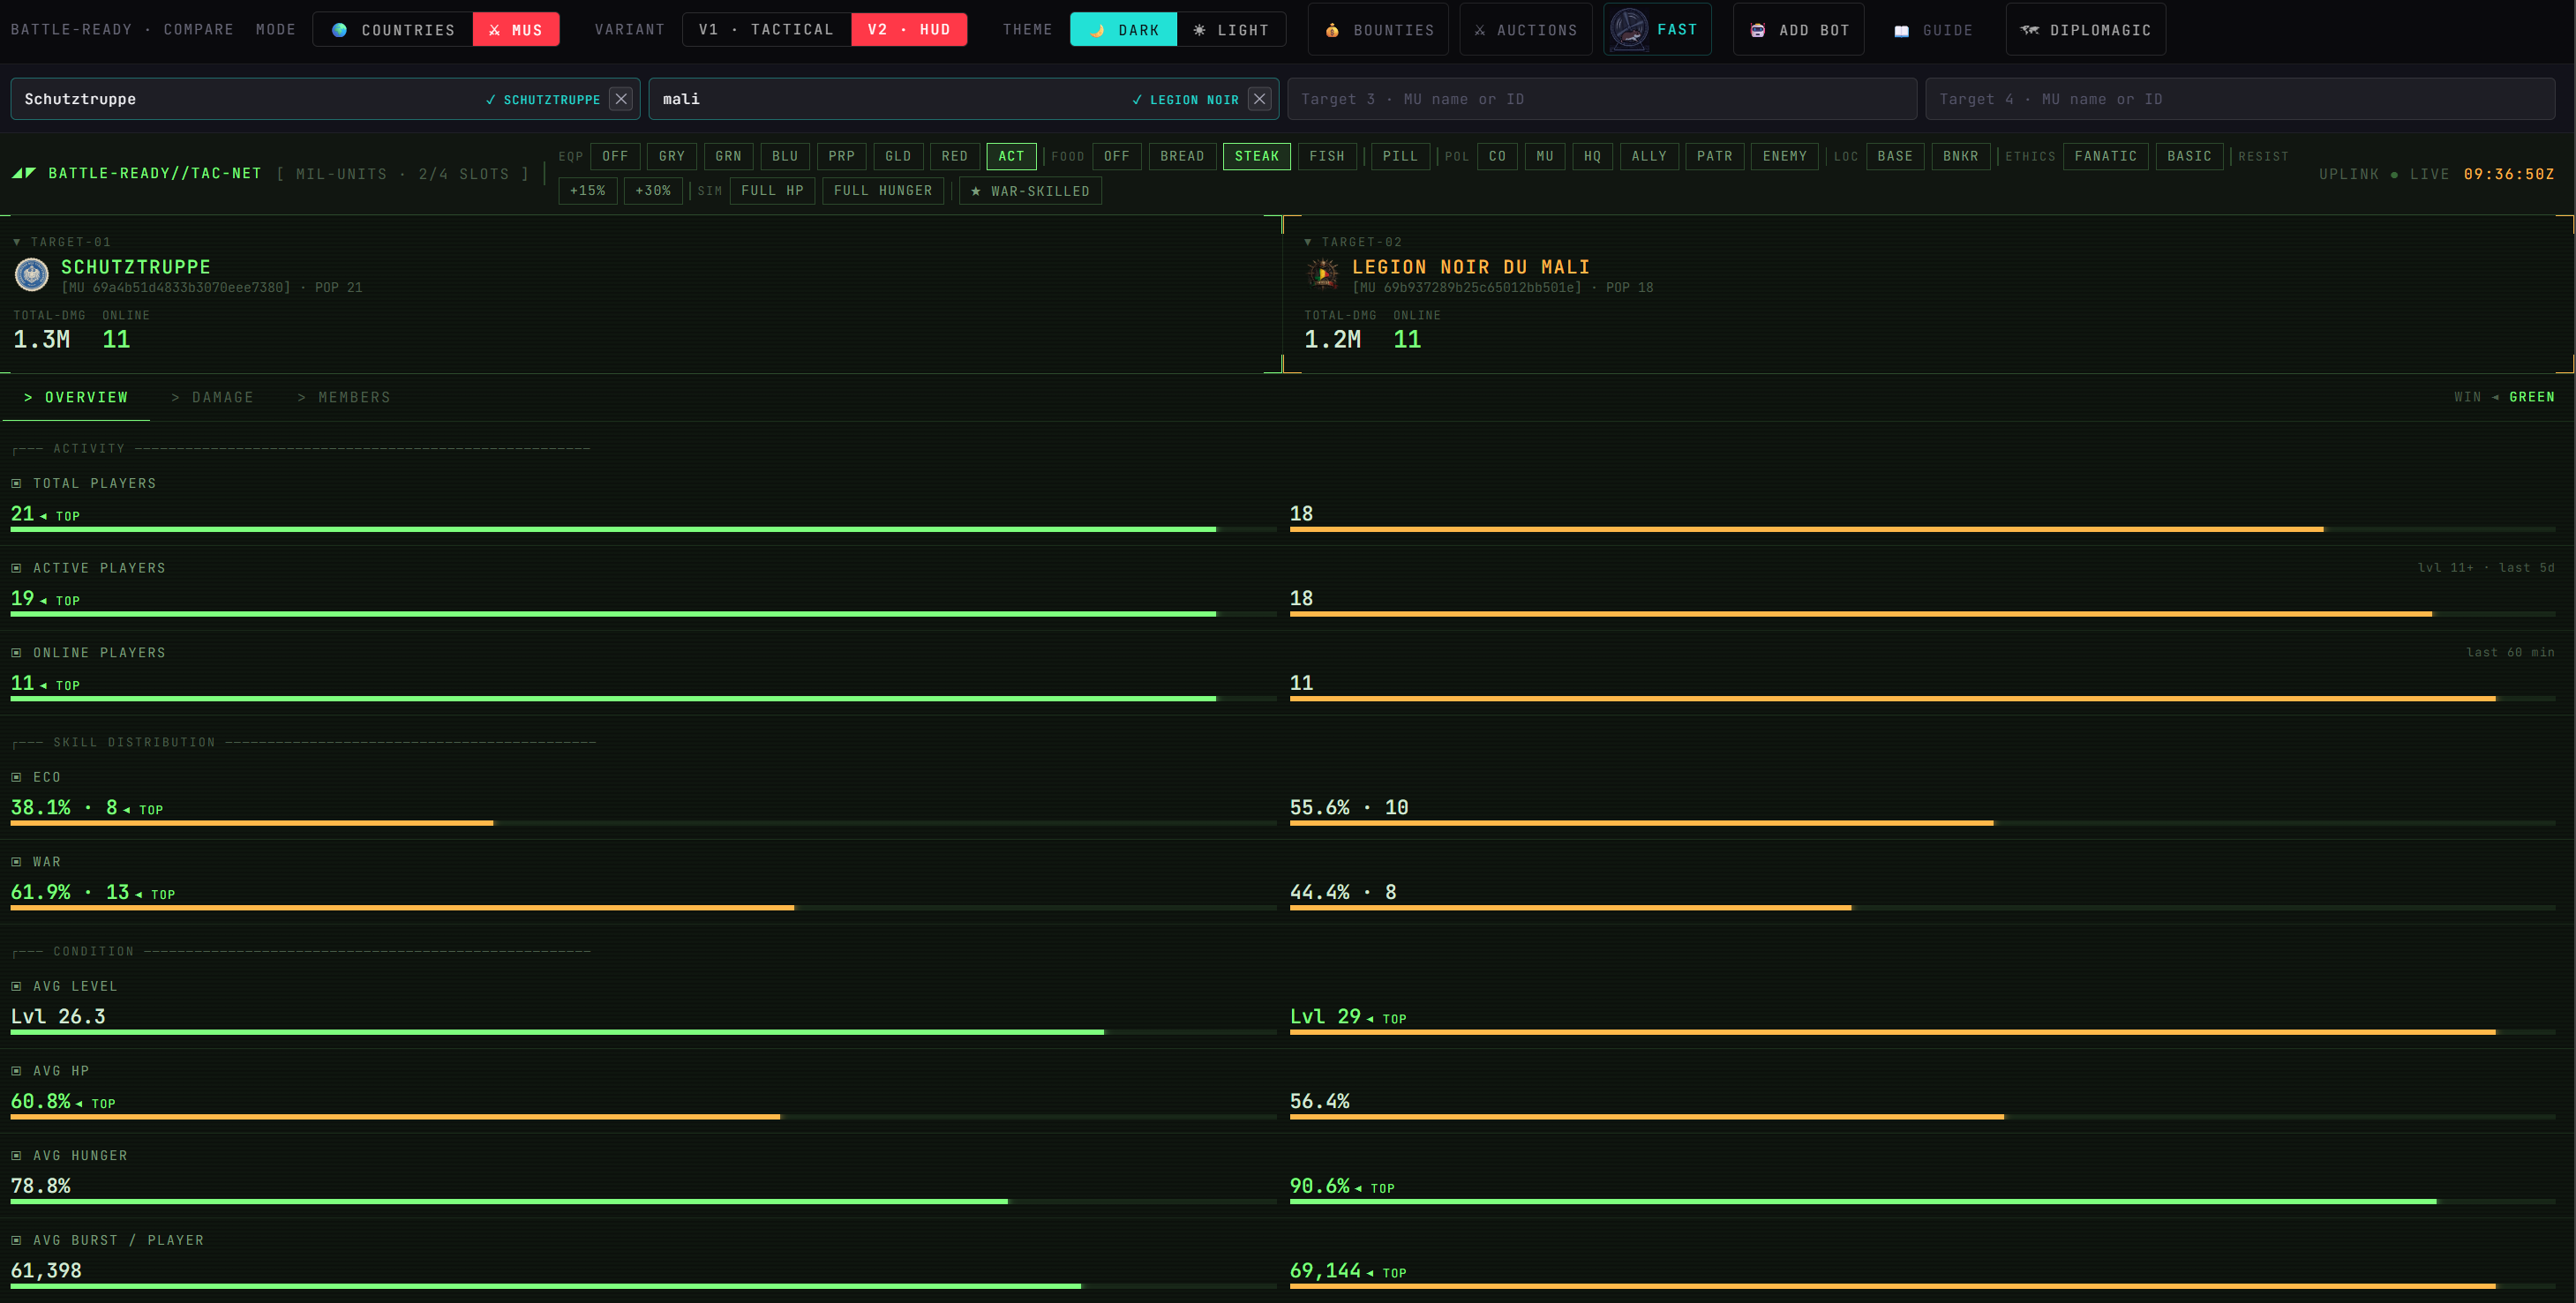Switch compare mode to Countries
Screen dimensions: 2576x1303
[393, 30]
